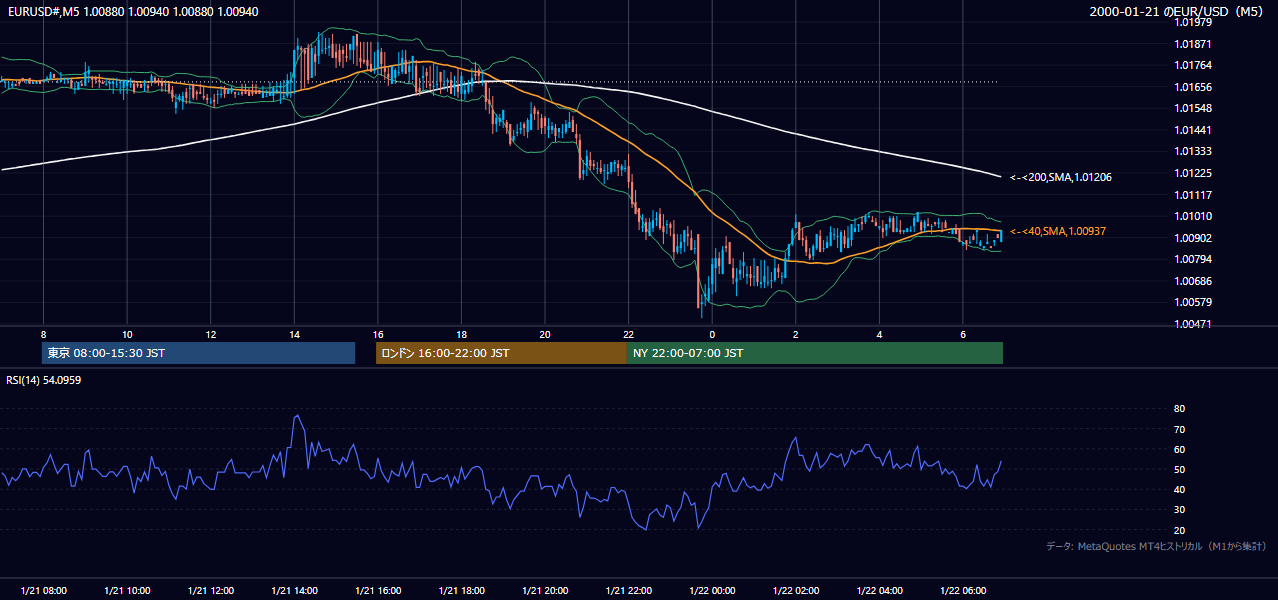Click the 1/22 00:00 time label
This screenshot has width=1278, height=600.
(x=712, y=591)
